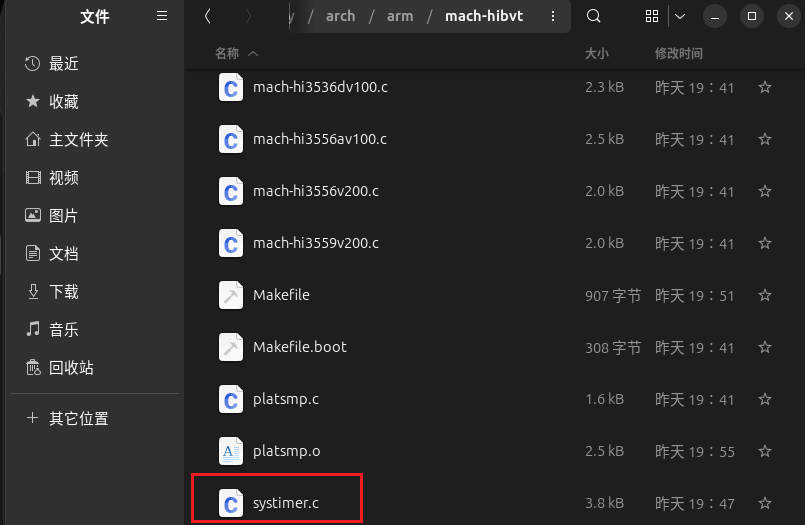Select Videos (视频) in the sidebar
The width and height of the screenshot is (805, 525).
point(64,178)
